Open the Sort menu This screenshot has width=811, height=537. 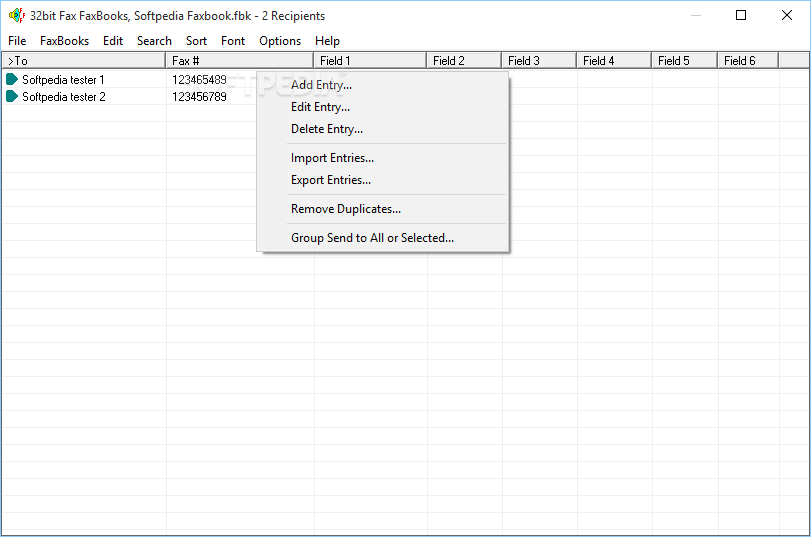coord(196,41)
